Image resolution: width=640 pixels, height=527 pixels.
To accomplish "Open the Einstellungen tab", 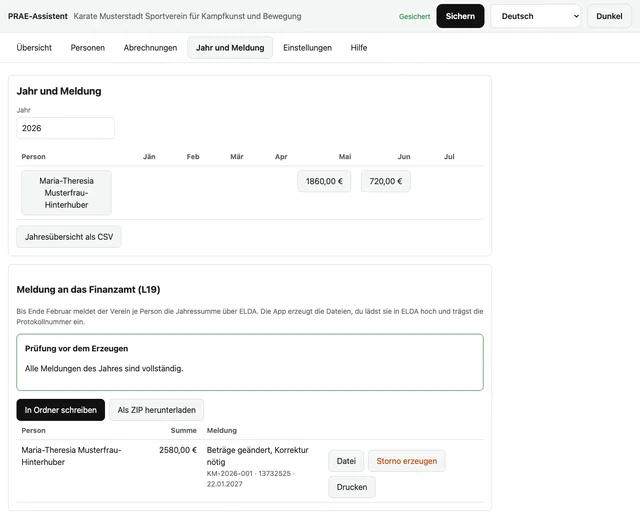I will tap(307, 48).
